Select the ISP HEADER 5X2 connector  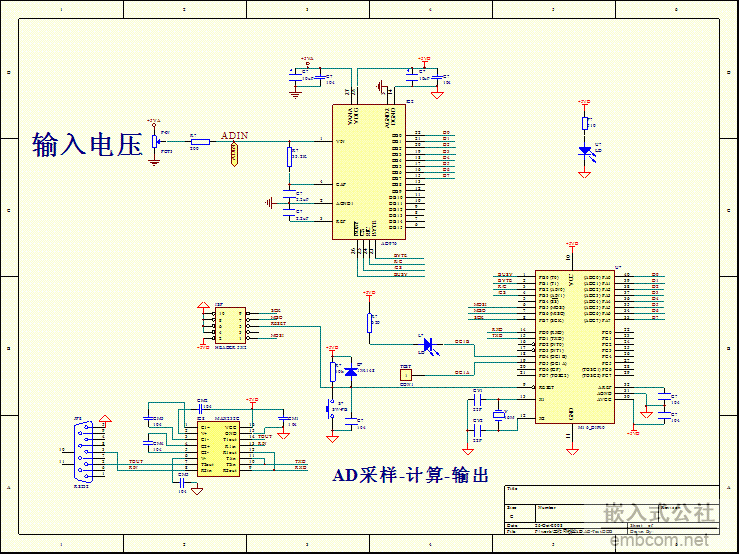[x=229, y=326]
